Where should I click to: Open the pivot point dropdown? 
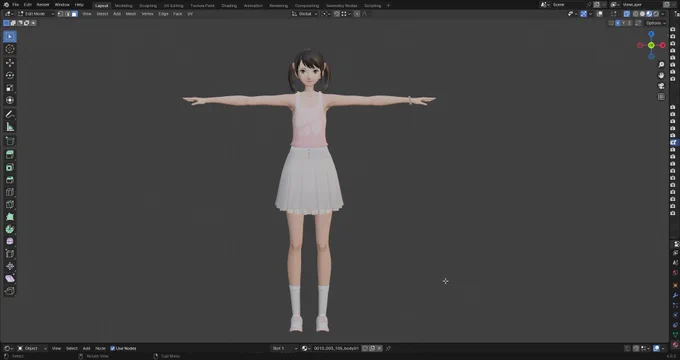click(325, 14)
